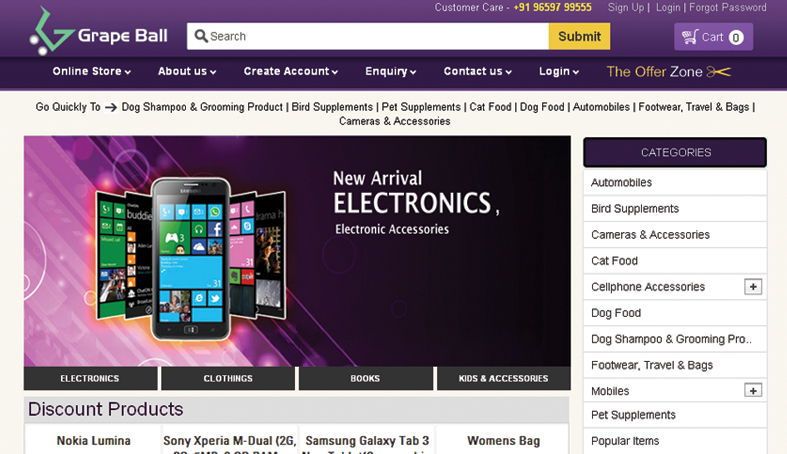Select the ELECTRONICS banner tab

[90, 378]
